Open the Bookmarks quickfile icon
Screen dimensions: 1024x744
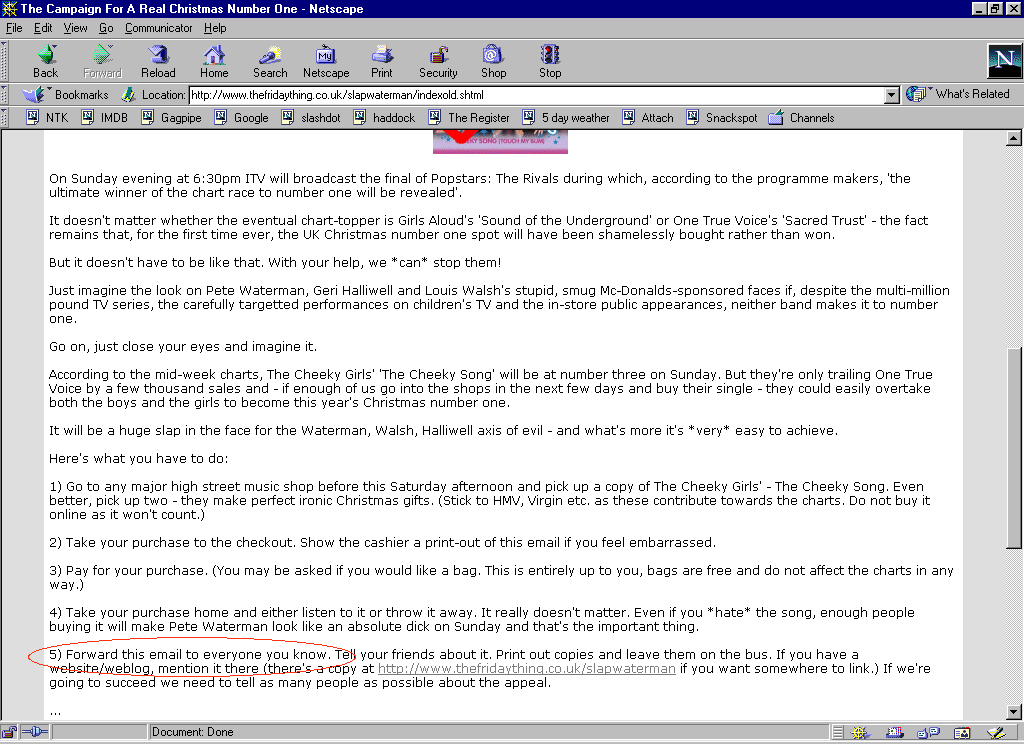click(33, 95)
